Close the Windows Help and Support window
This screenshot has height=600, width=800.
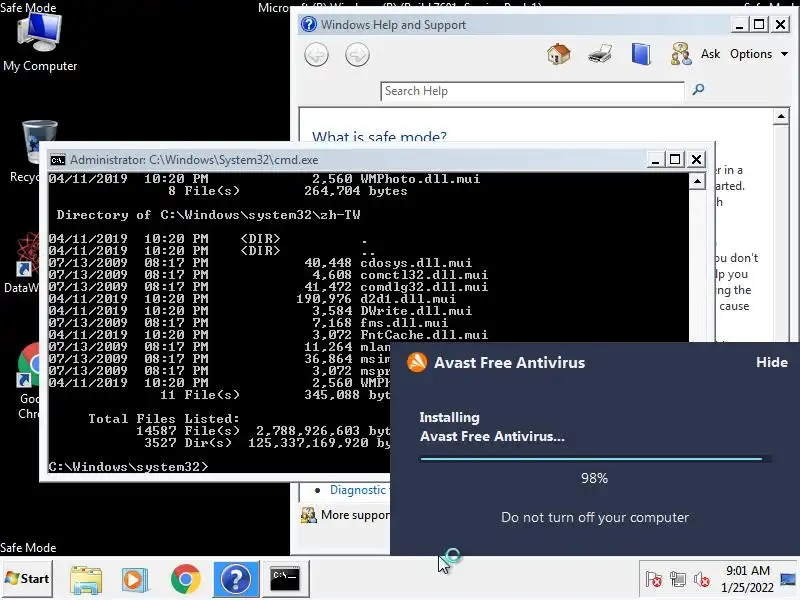(x=780, y=24)
